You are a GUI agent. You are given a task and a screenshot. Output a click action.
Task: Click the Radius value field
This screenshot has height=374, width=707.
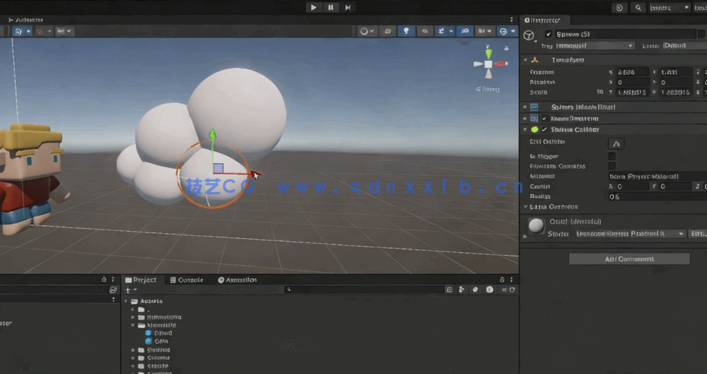657,196
